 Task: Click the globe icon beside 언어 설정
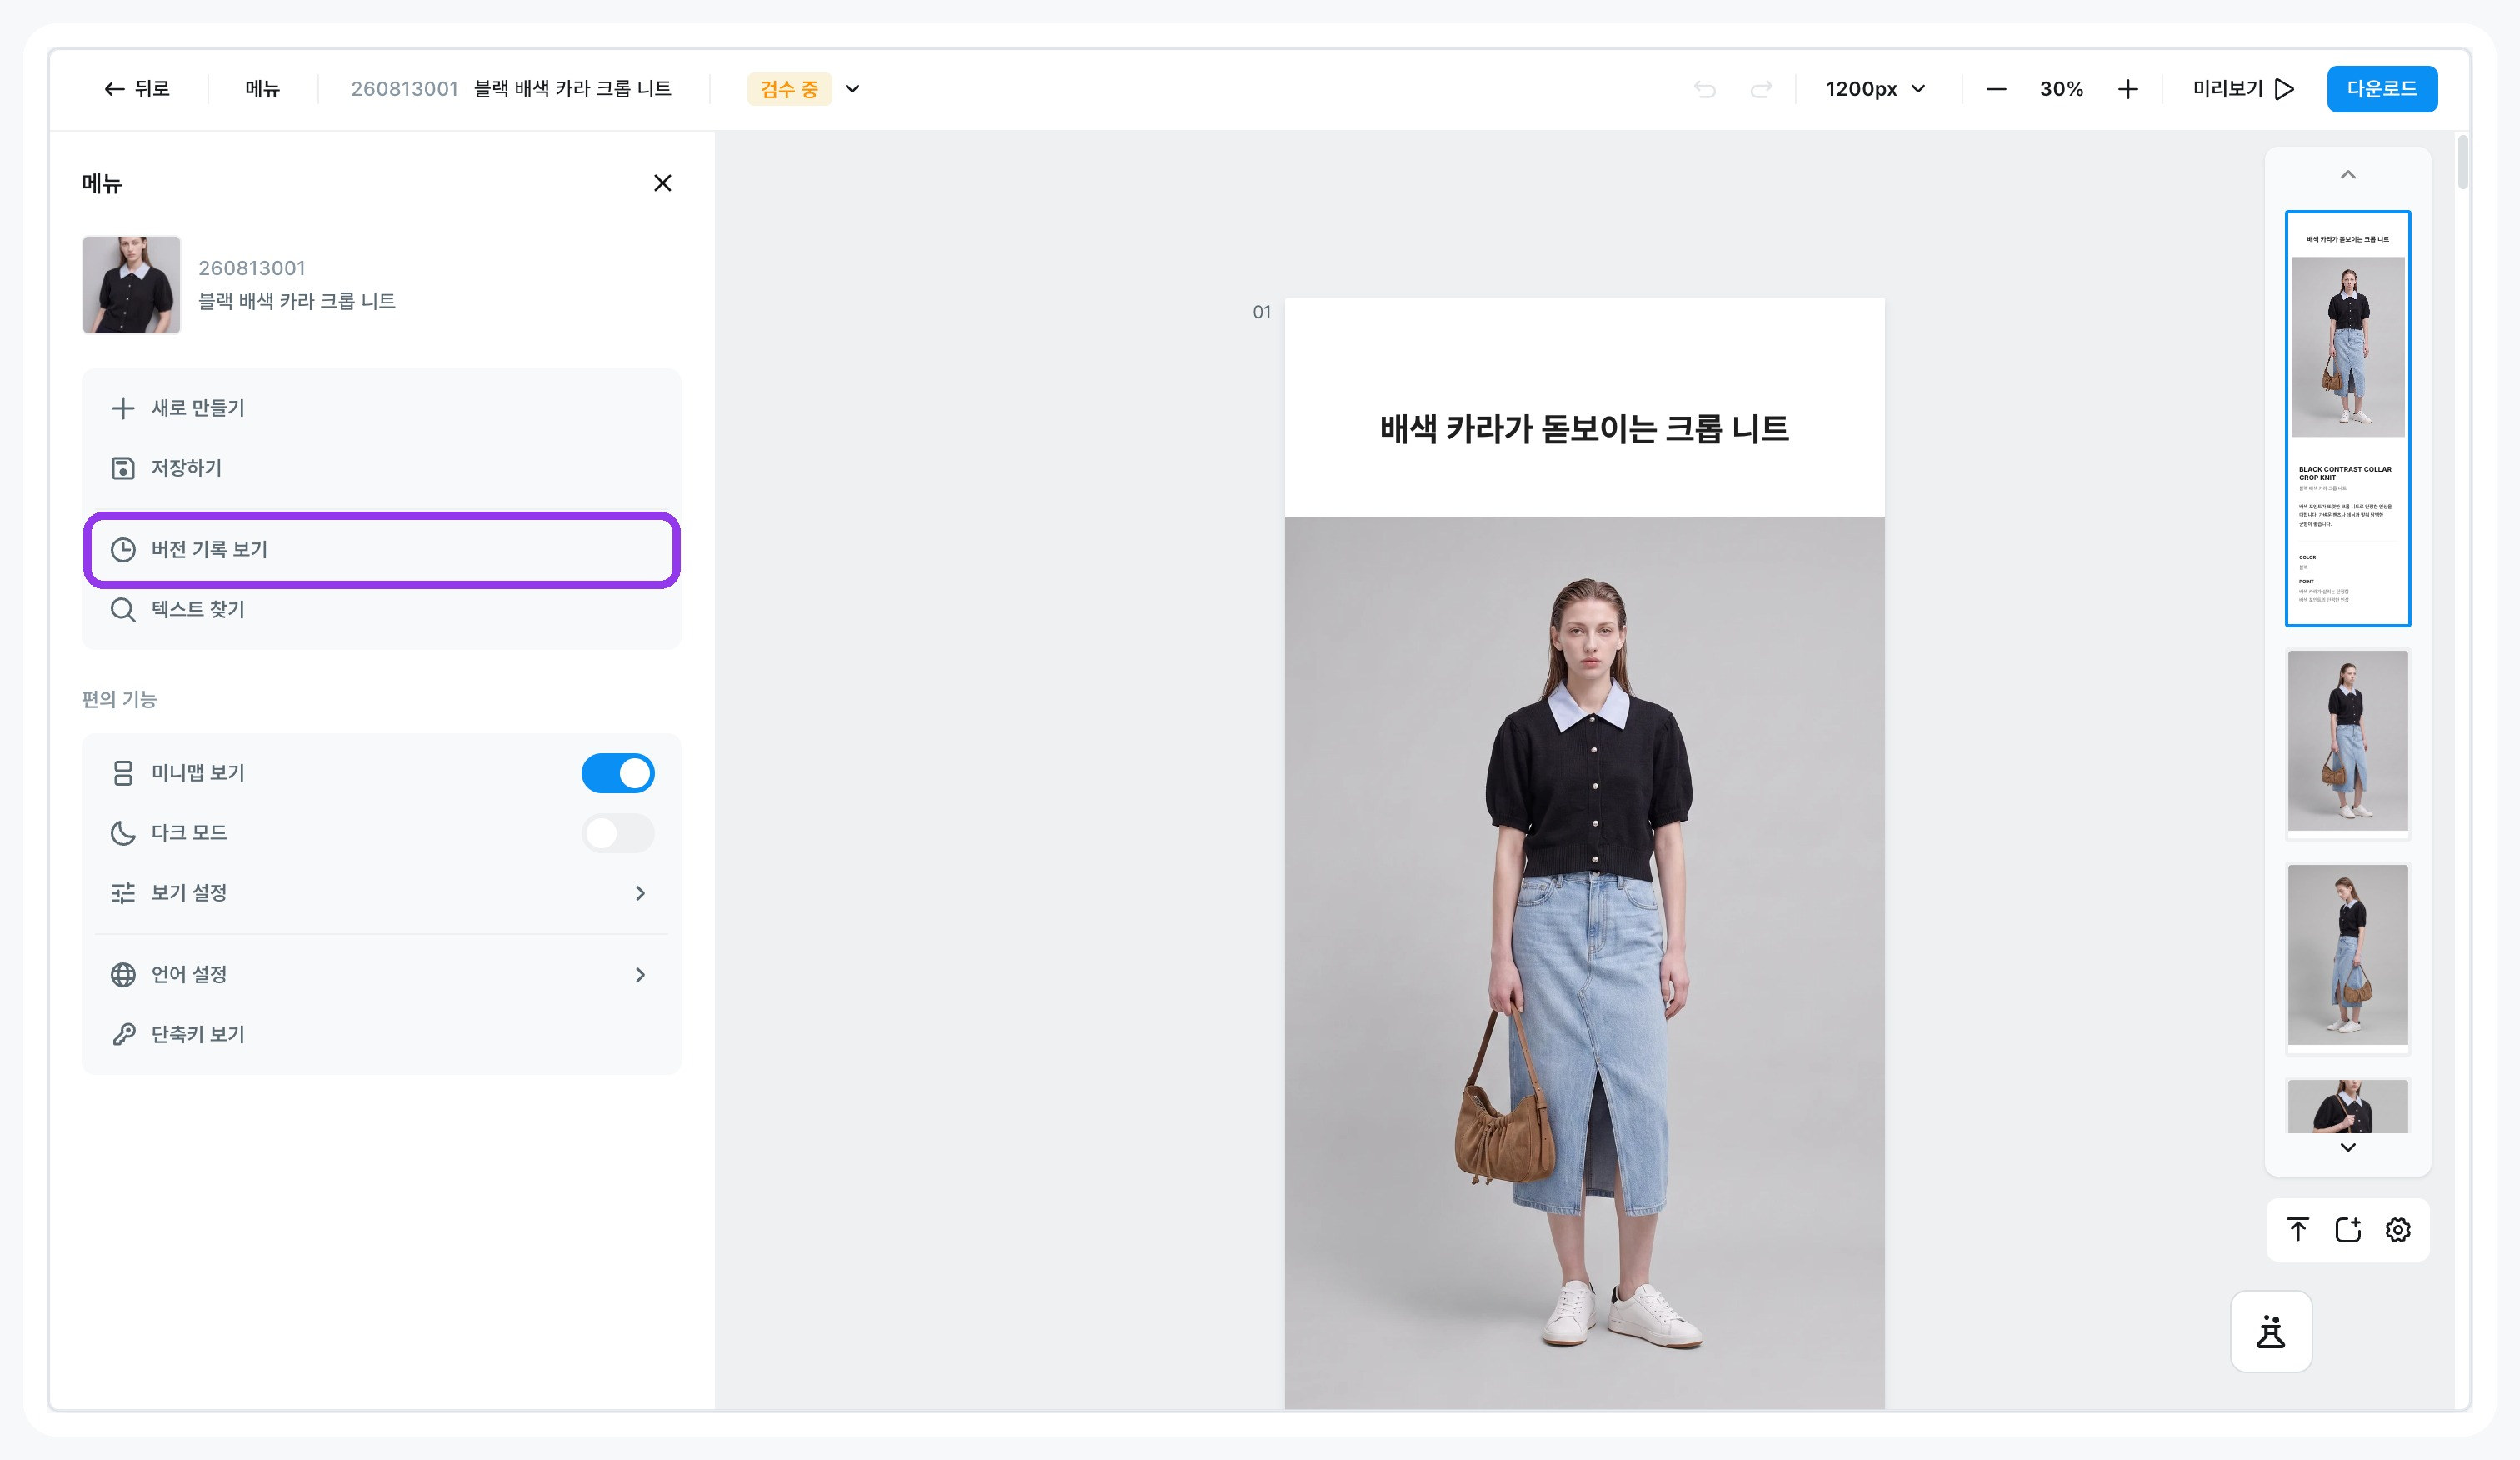pyautogui.click(x=123, y=975)
